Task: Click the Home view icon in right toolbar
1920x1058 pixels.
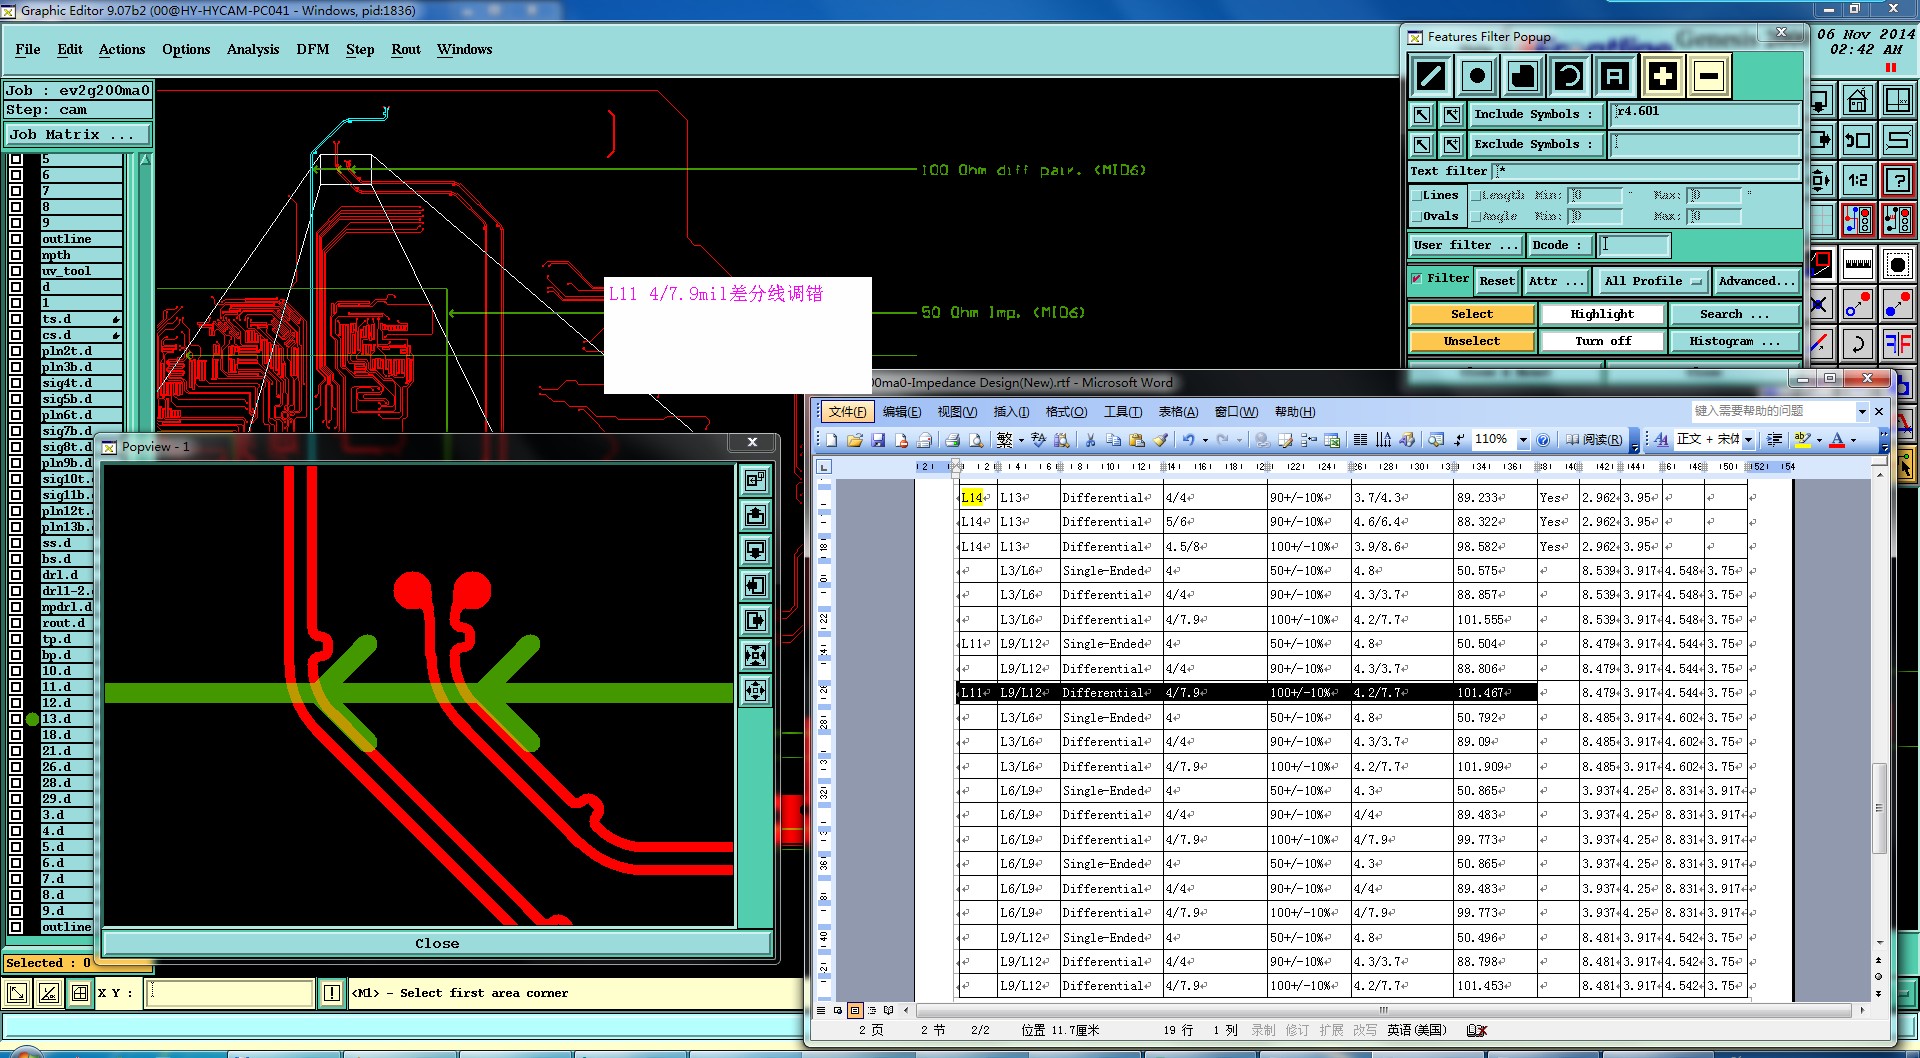Action: pos(1857,101)
